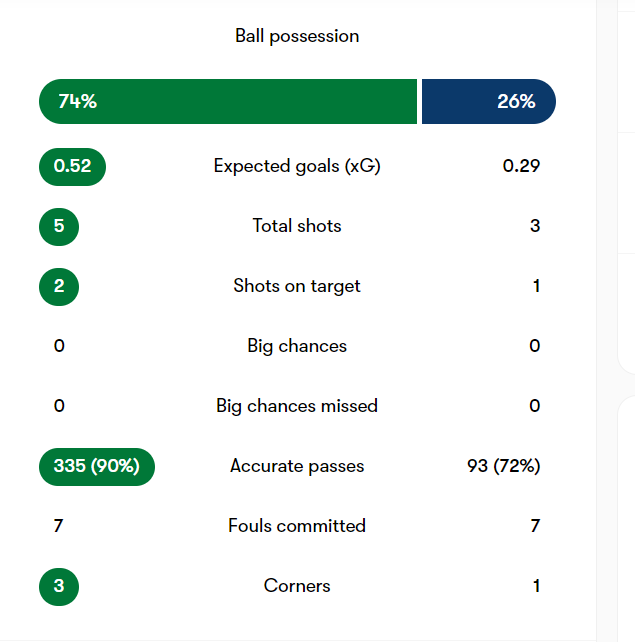Click the green 3 corners badge
635x642 pixels.
click(x=59, y=587)
